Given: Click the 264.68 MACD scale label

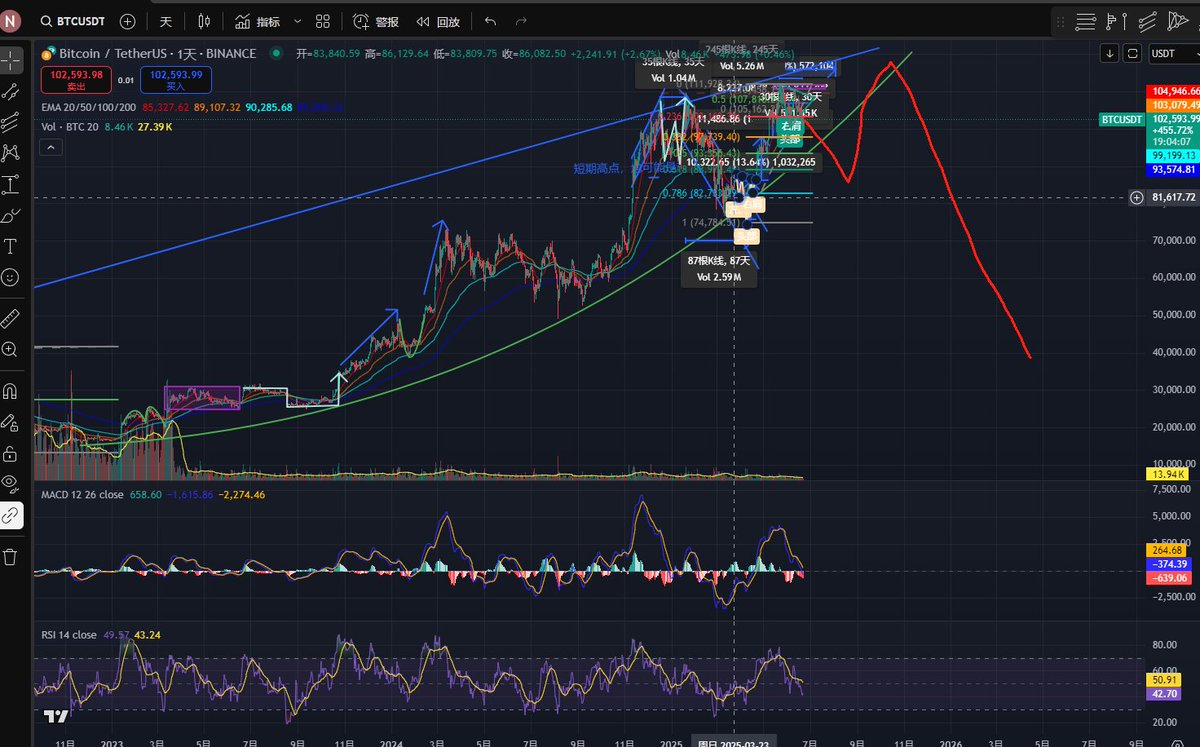Looking at the screenshot, I should coord(1168,550).
